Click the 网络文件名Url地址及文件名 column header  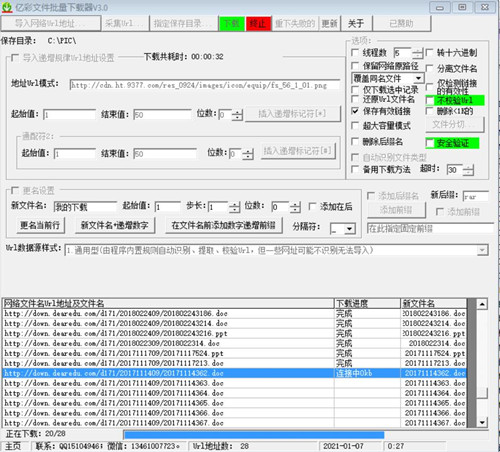coord(168,303)
